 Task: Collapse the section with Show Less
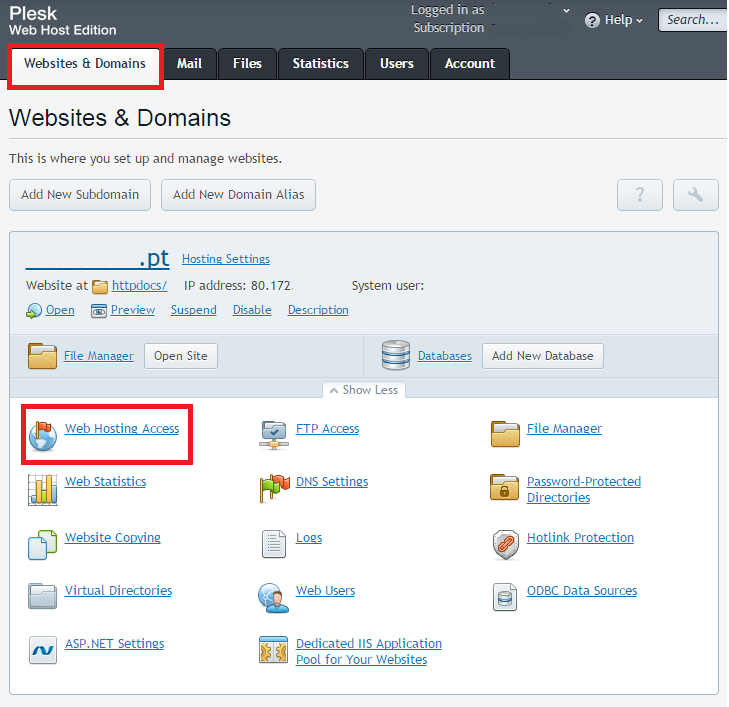(x=364, y=390)
